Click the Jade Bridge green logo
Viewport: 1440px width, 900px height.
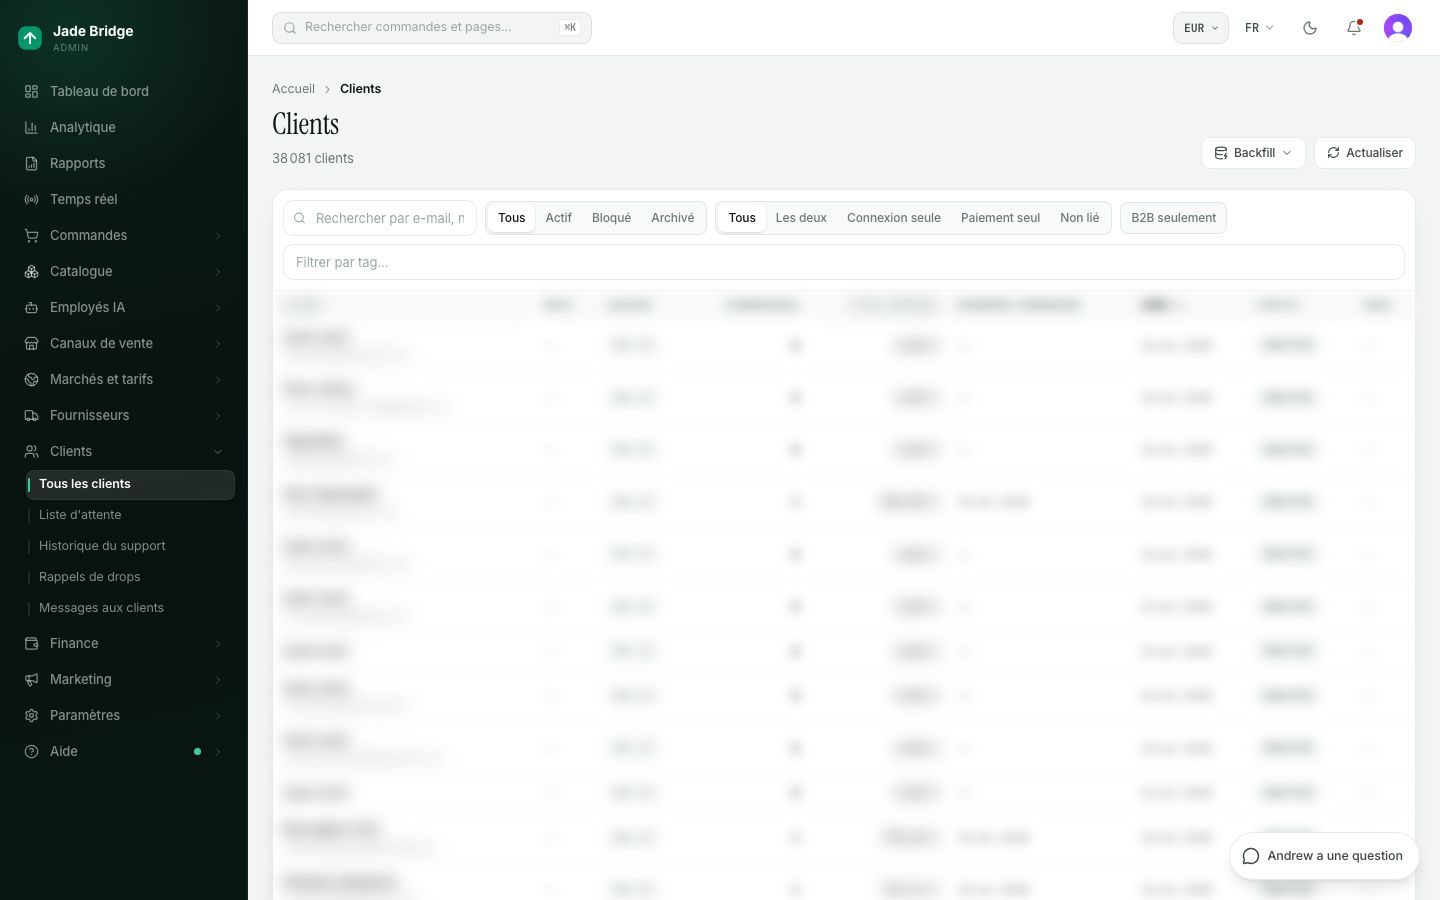[30, 38]
